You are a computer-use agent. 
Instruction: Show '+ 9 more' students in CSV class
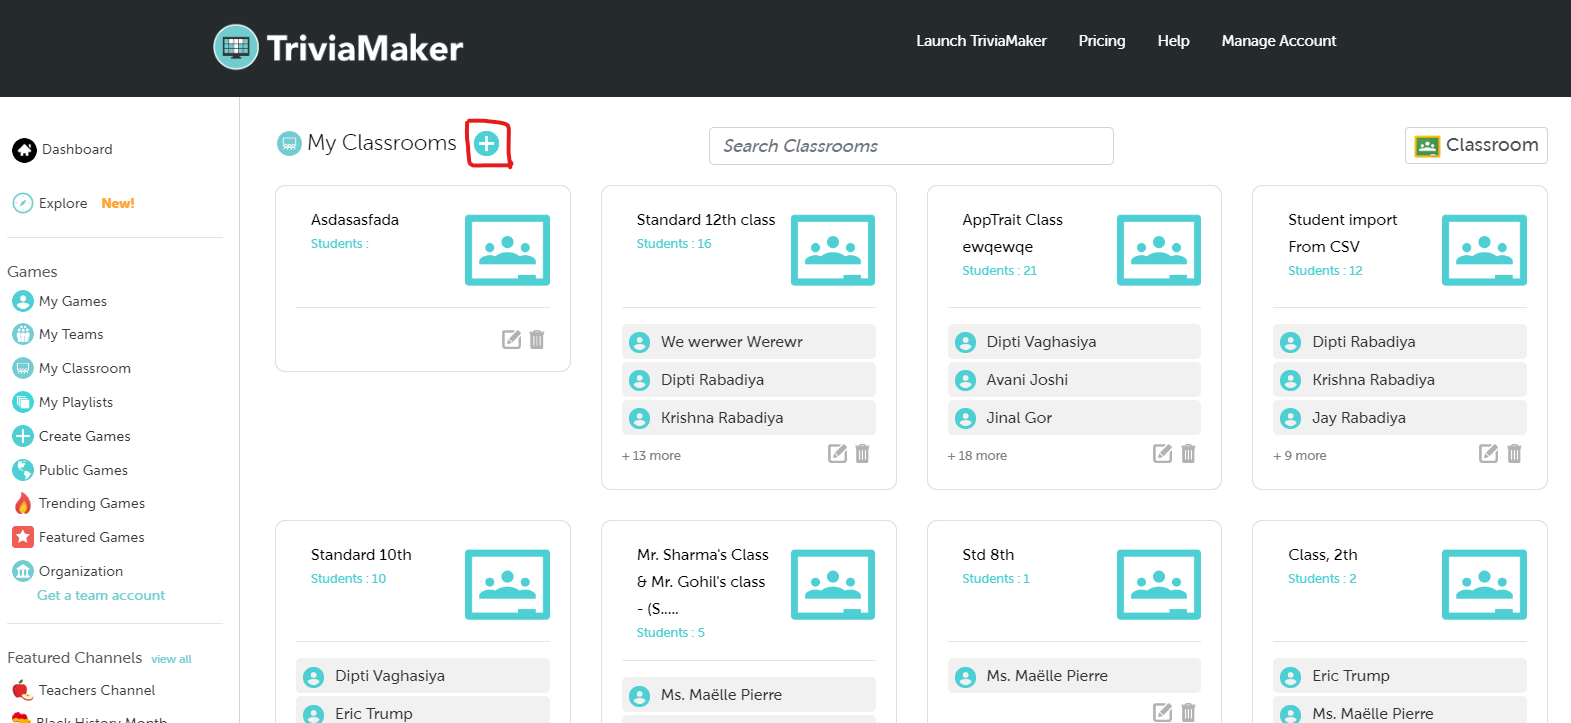[1300, 456]
